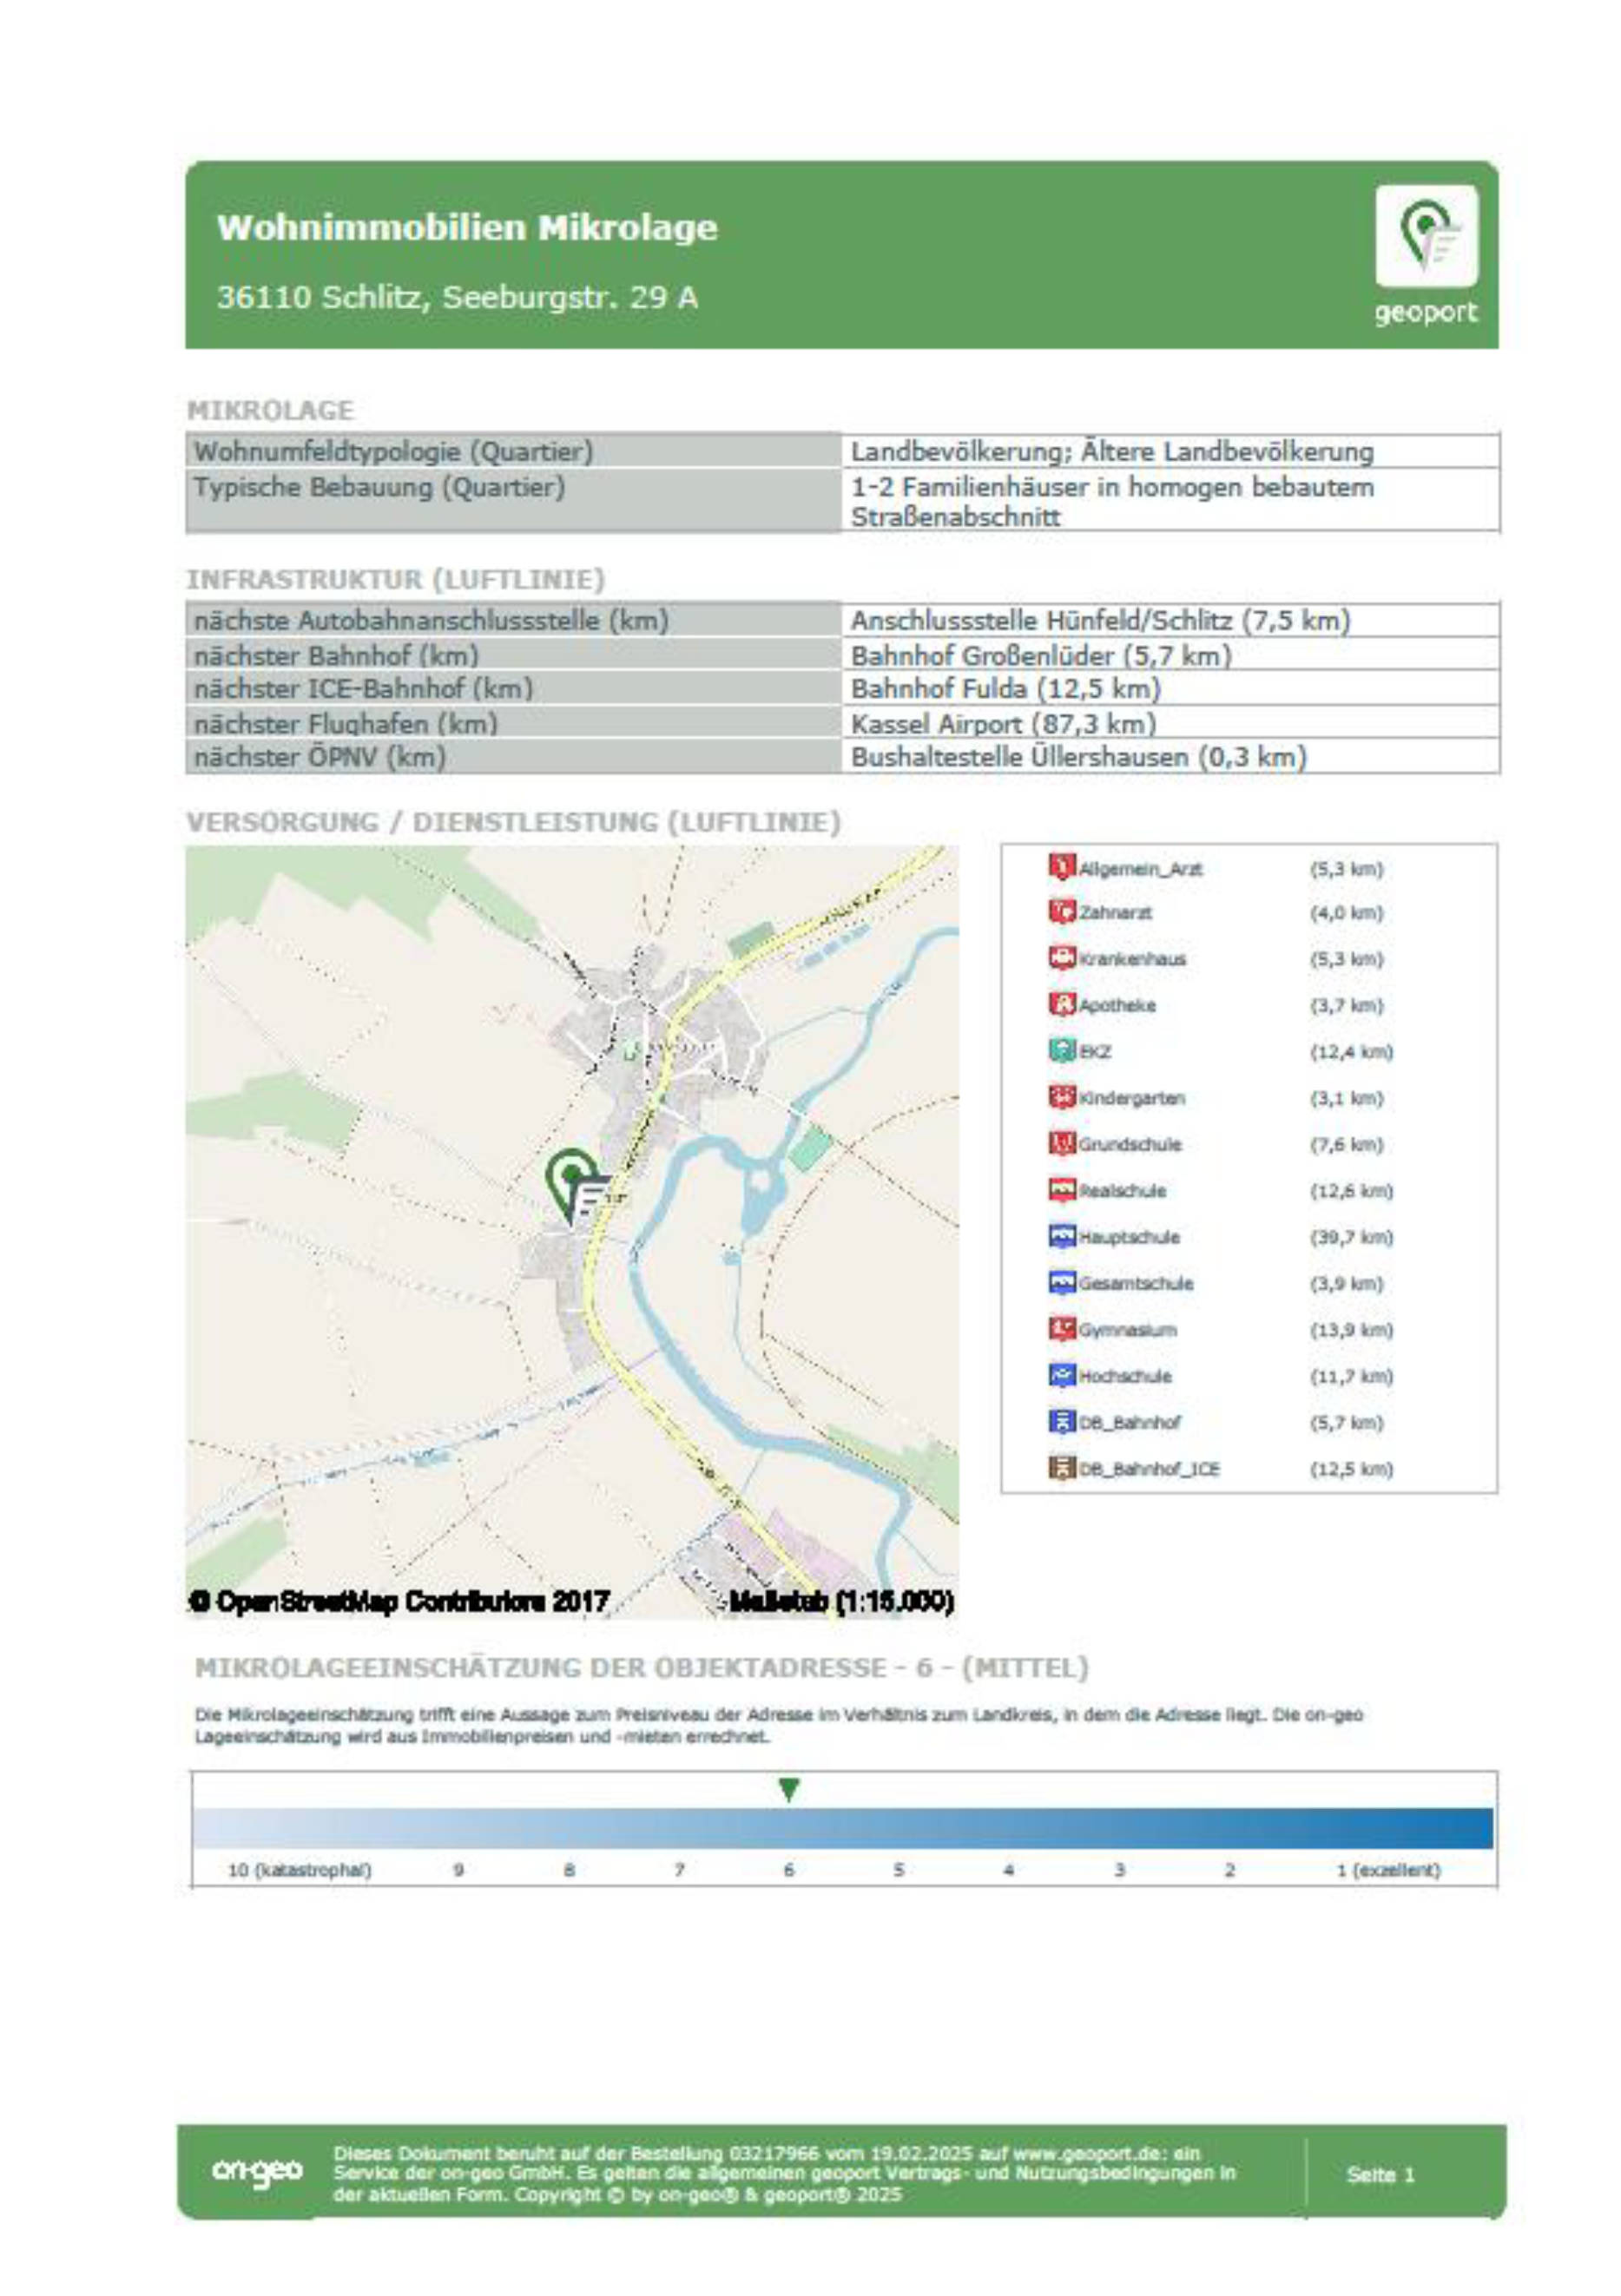The image size is (1621, 2296).
Task: Click the Gesamtschule legend icon
Action: click(x=1060, y=1282)
